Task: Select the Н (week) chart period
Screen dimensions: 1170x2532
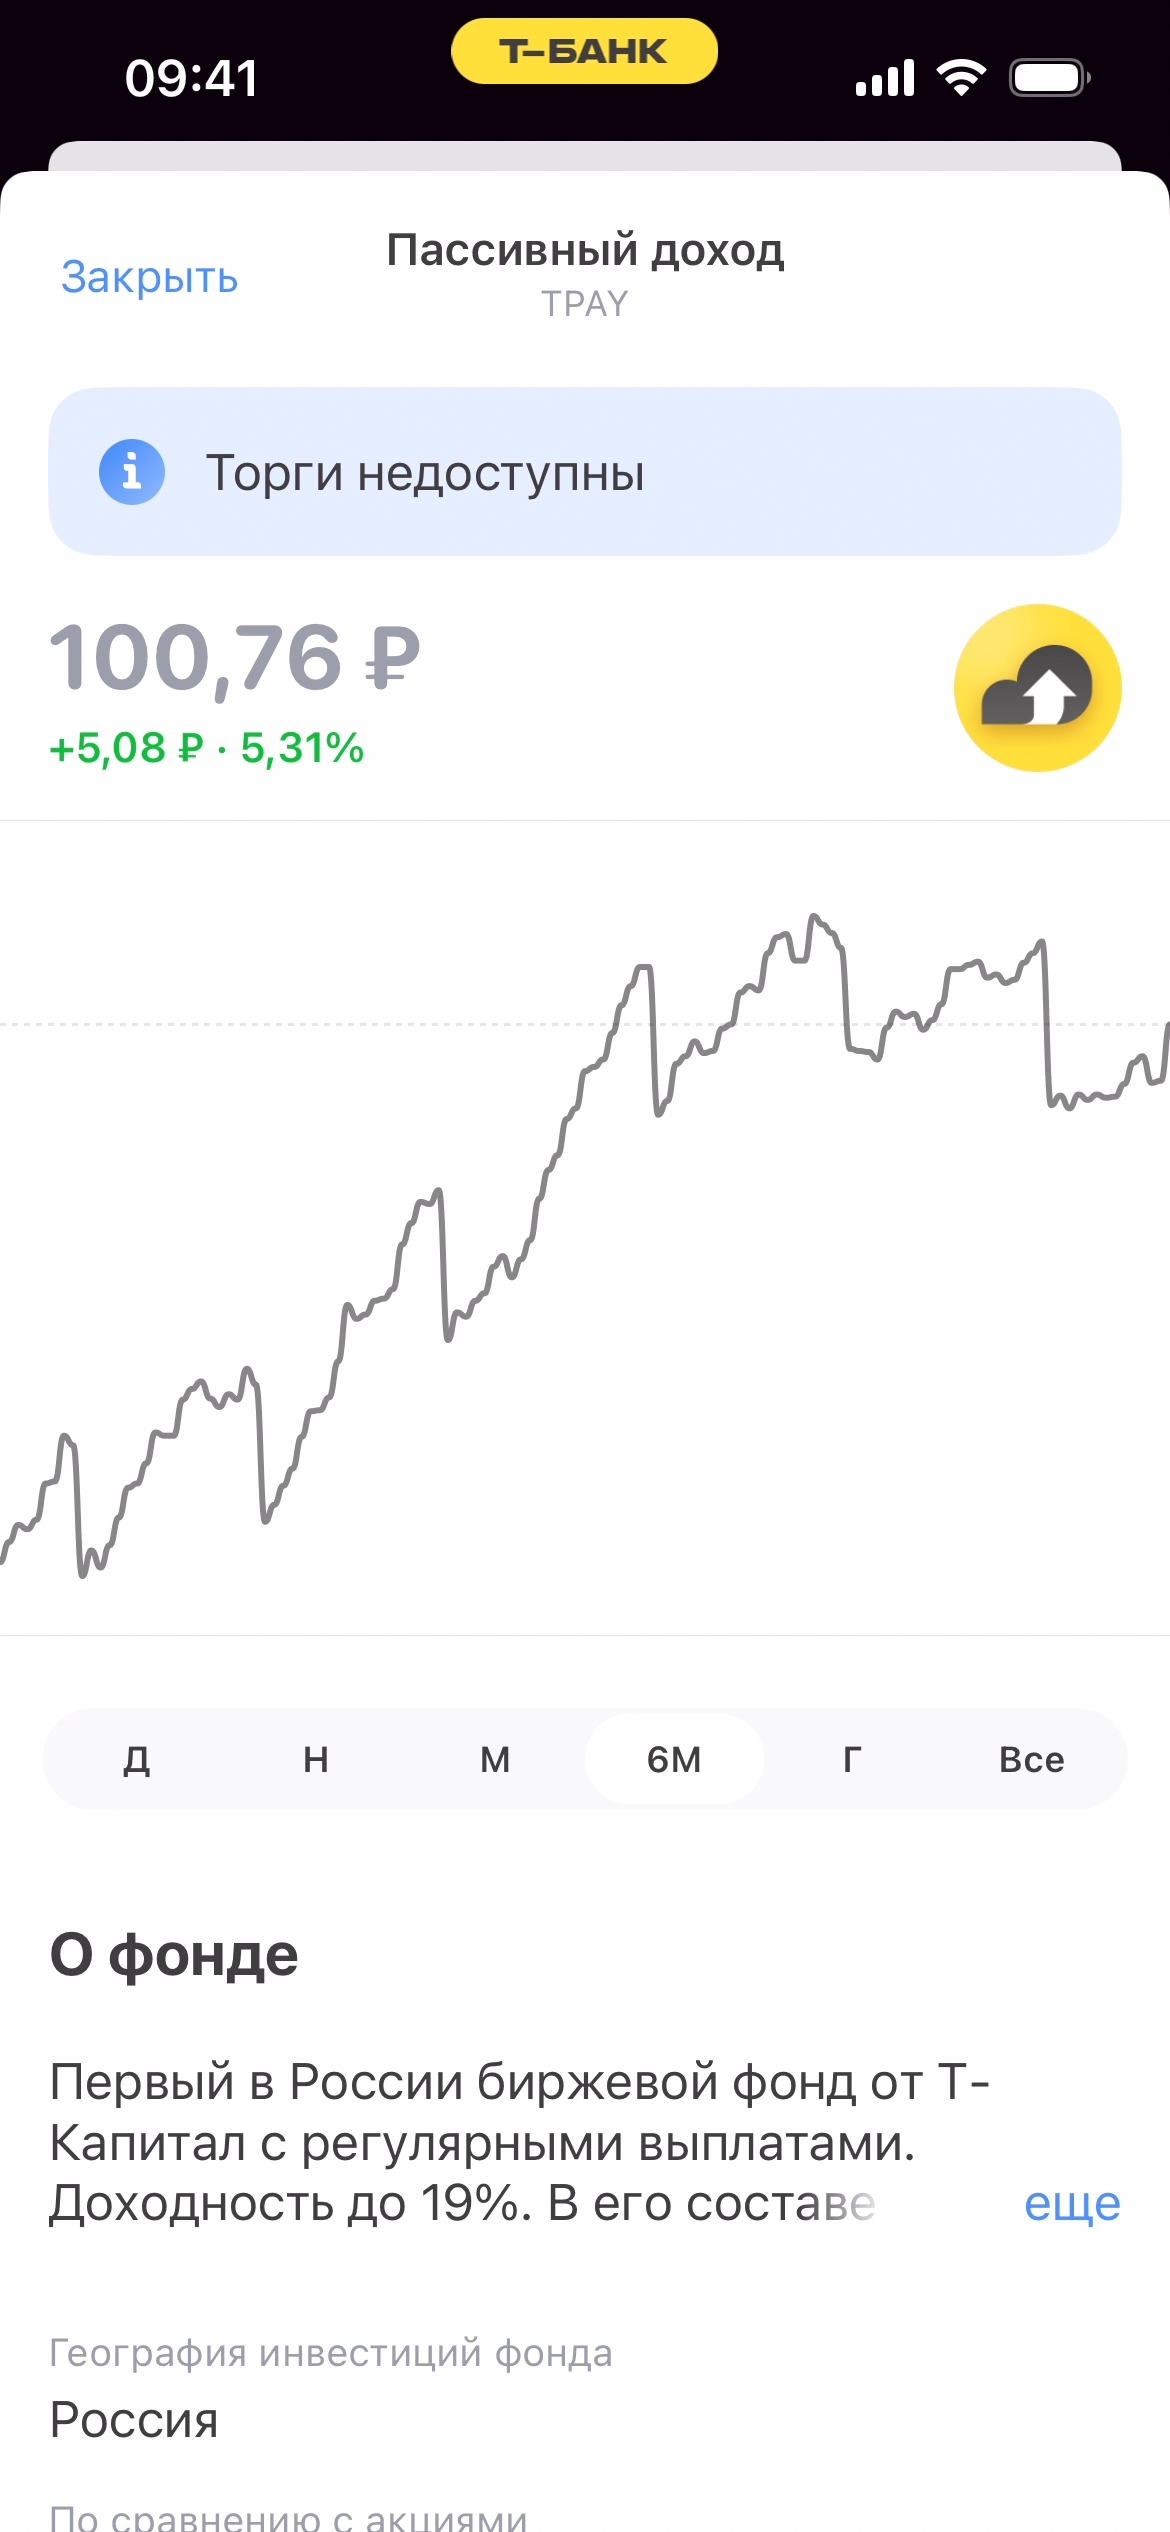Action: (x=316, y=1759)
